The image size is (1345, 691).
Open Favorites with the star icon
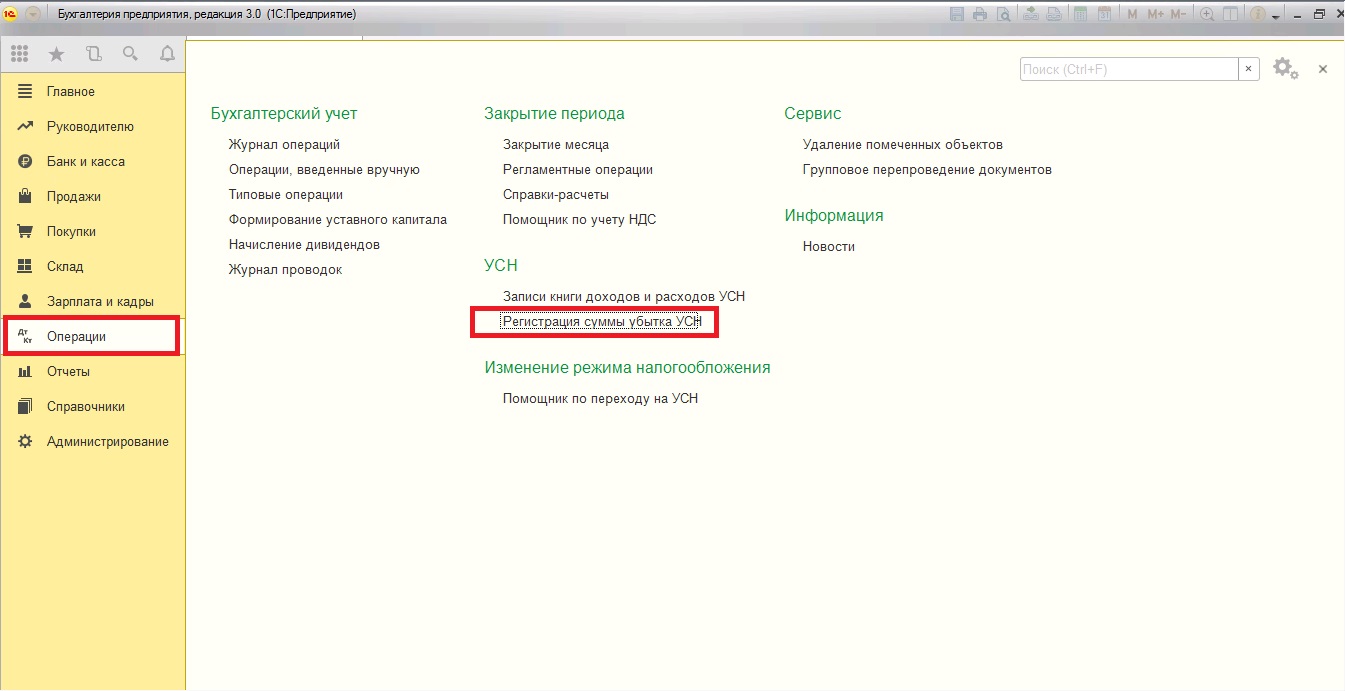point(56,54)
